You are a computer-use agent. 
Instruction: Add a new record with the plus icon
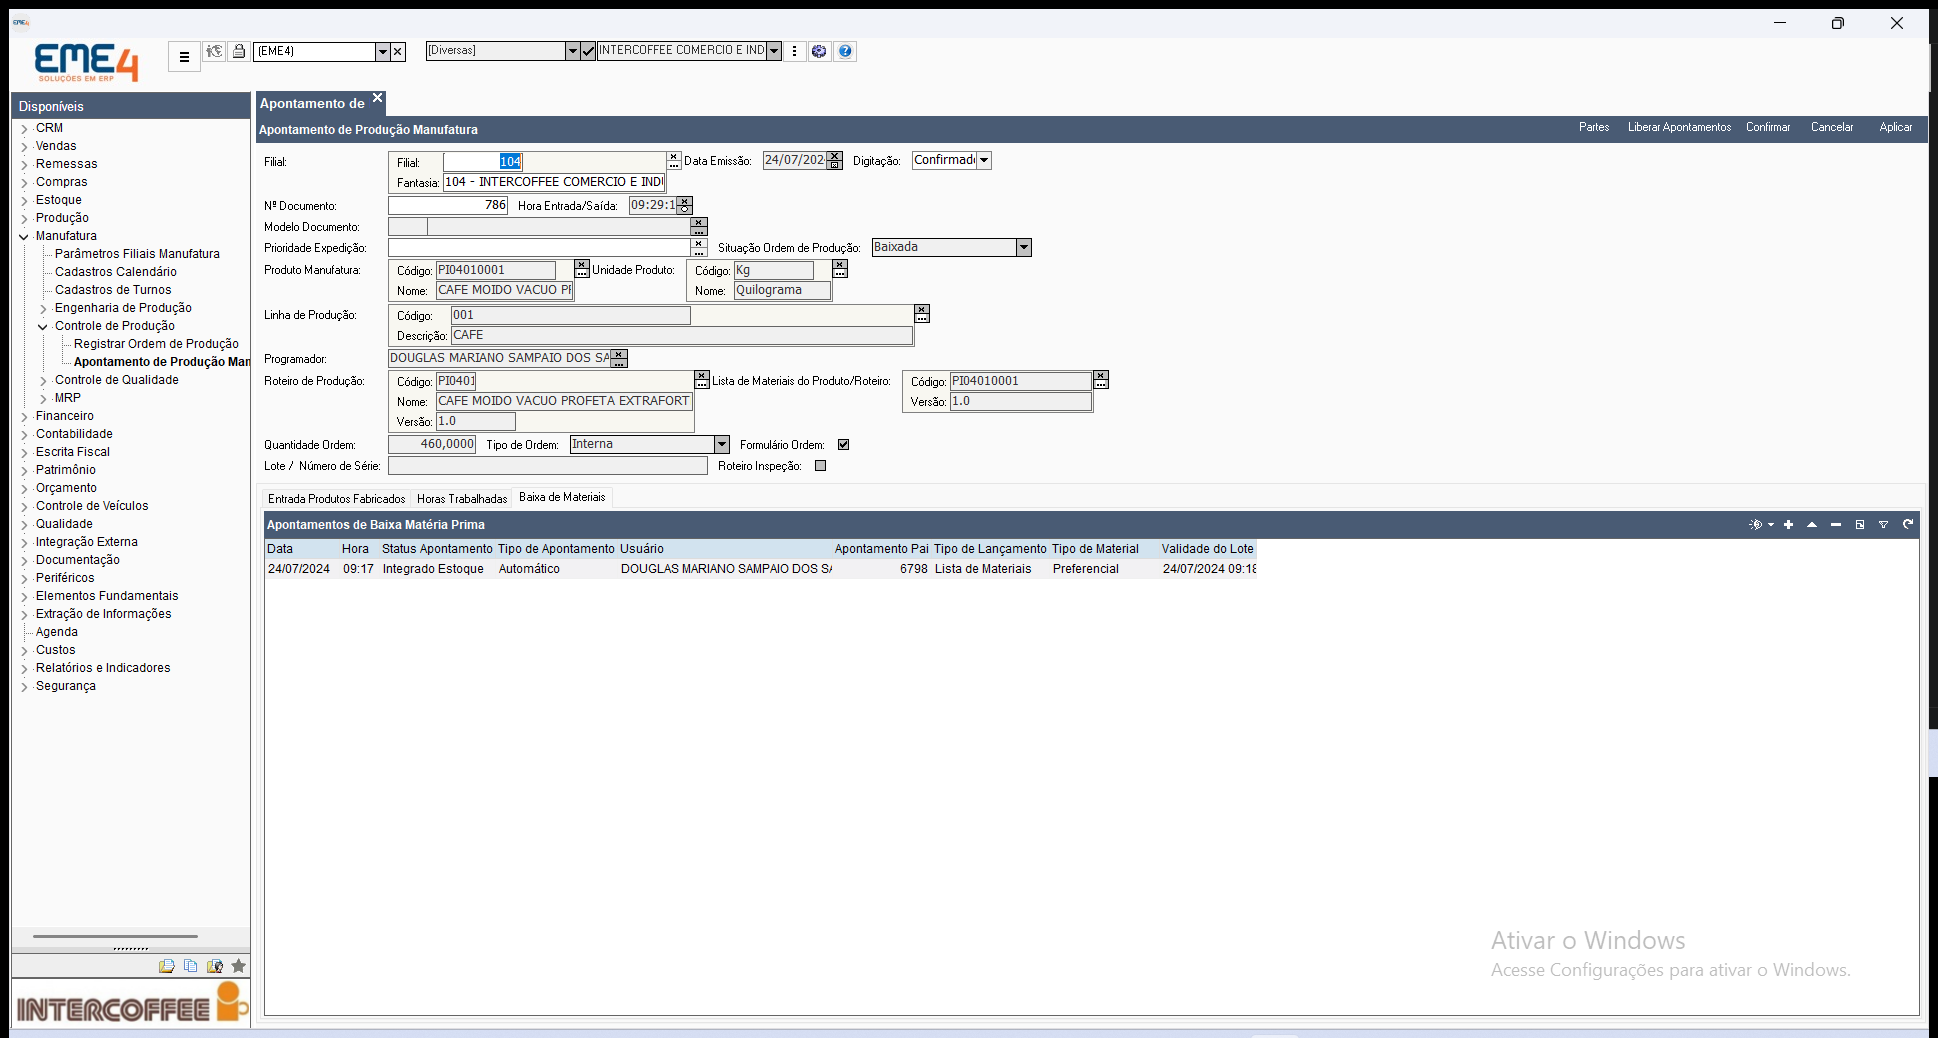1788,525
